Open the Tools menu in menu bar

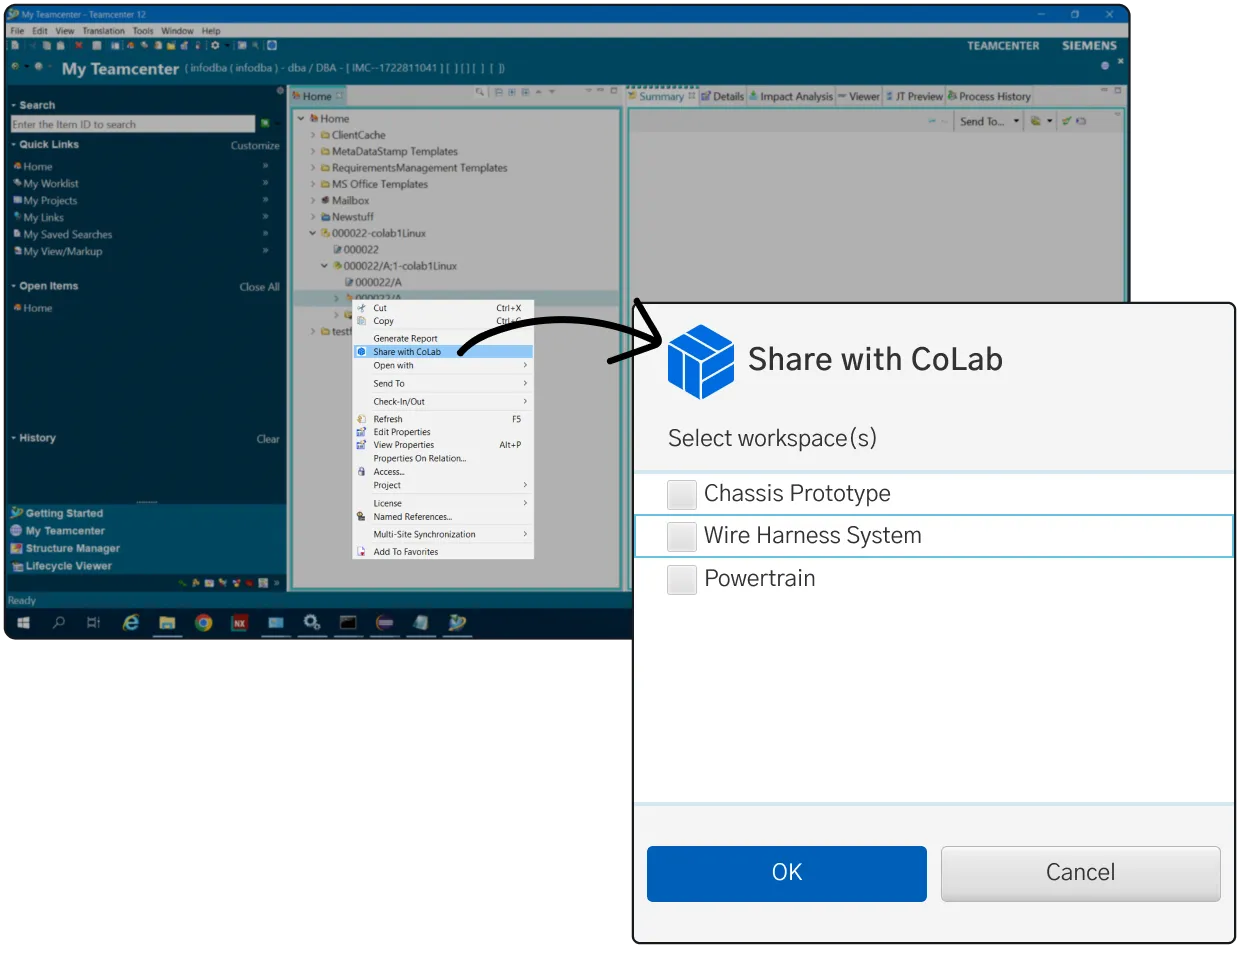[143, 31]
